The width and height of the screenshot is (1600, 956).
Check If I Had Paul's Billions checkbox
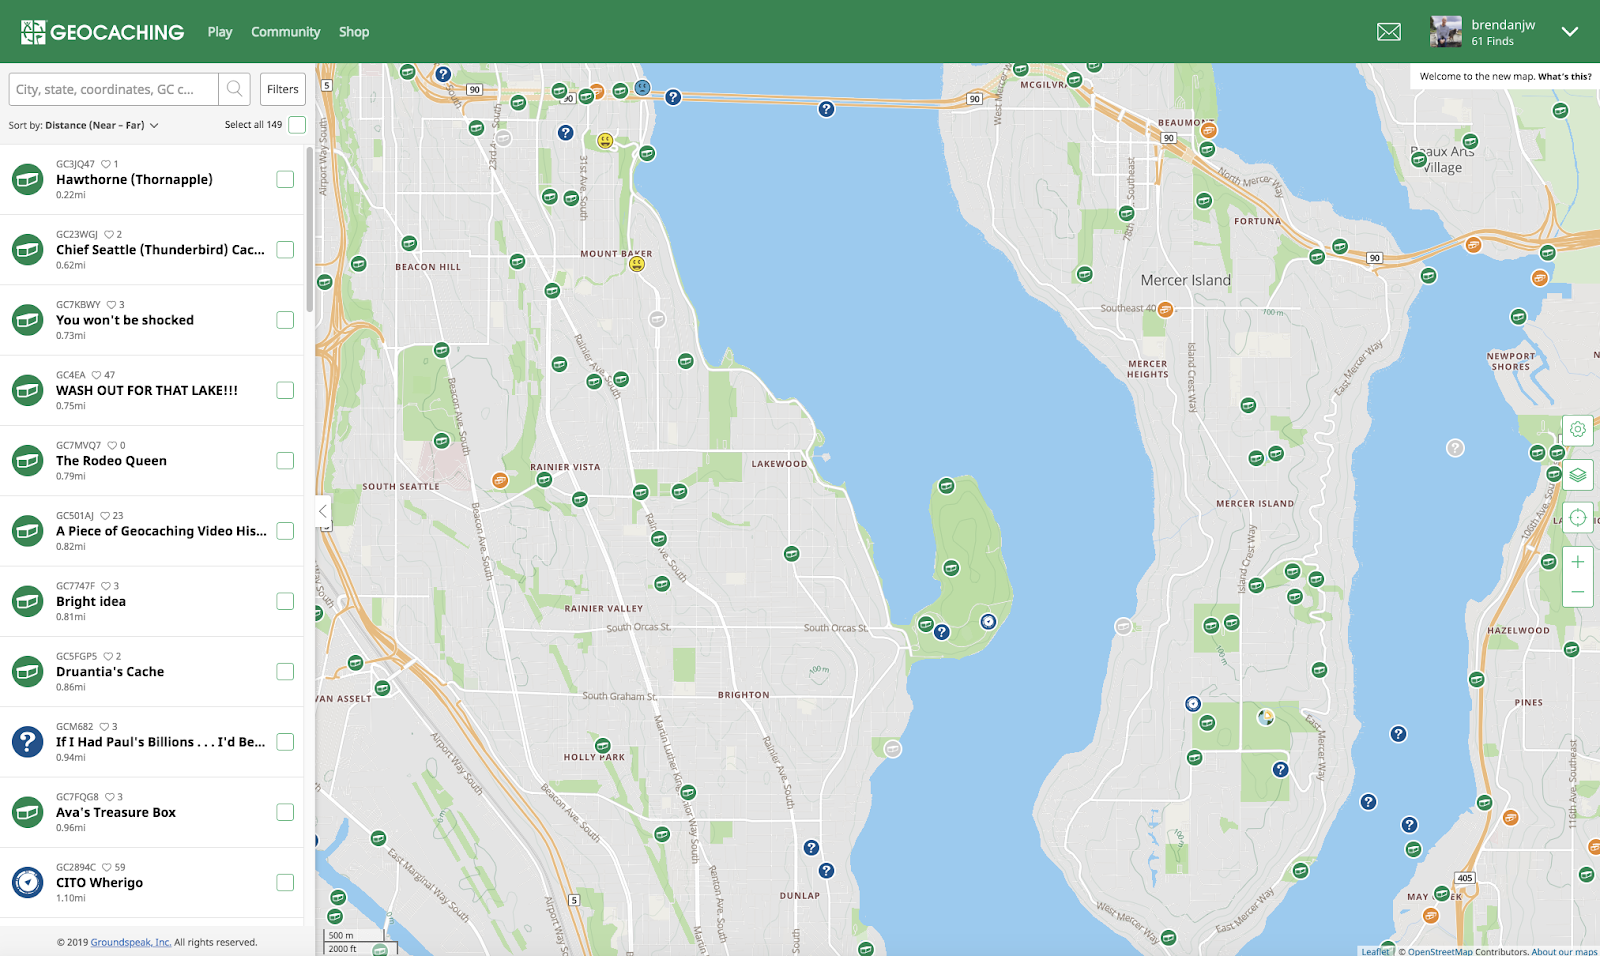[x=285, y=742]
